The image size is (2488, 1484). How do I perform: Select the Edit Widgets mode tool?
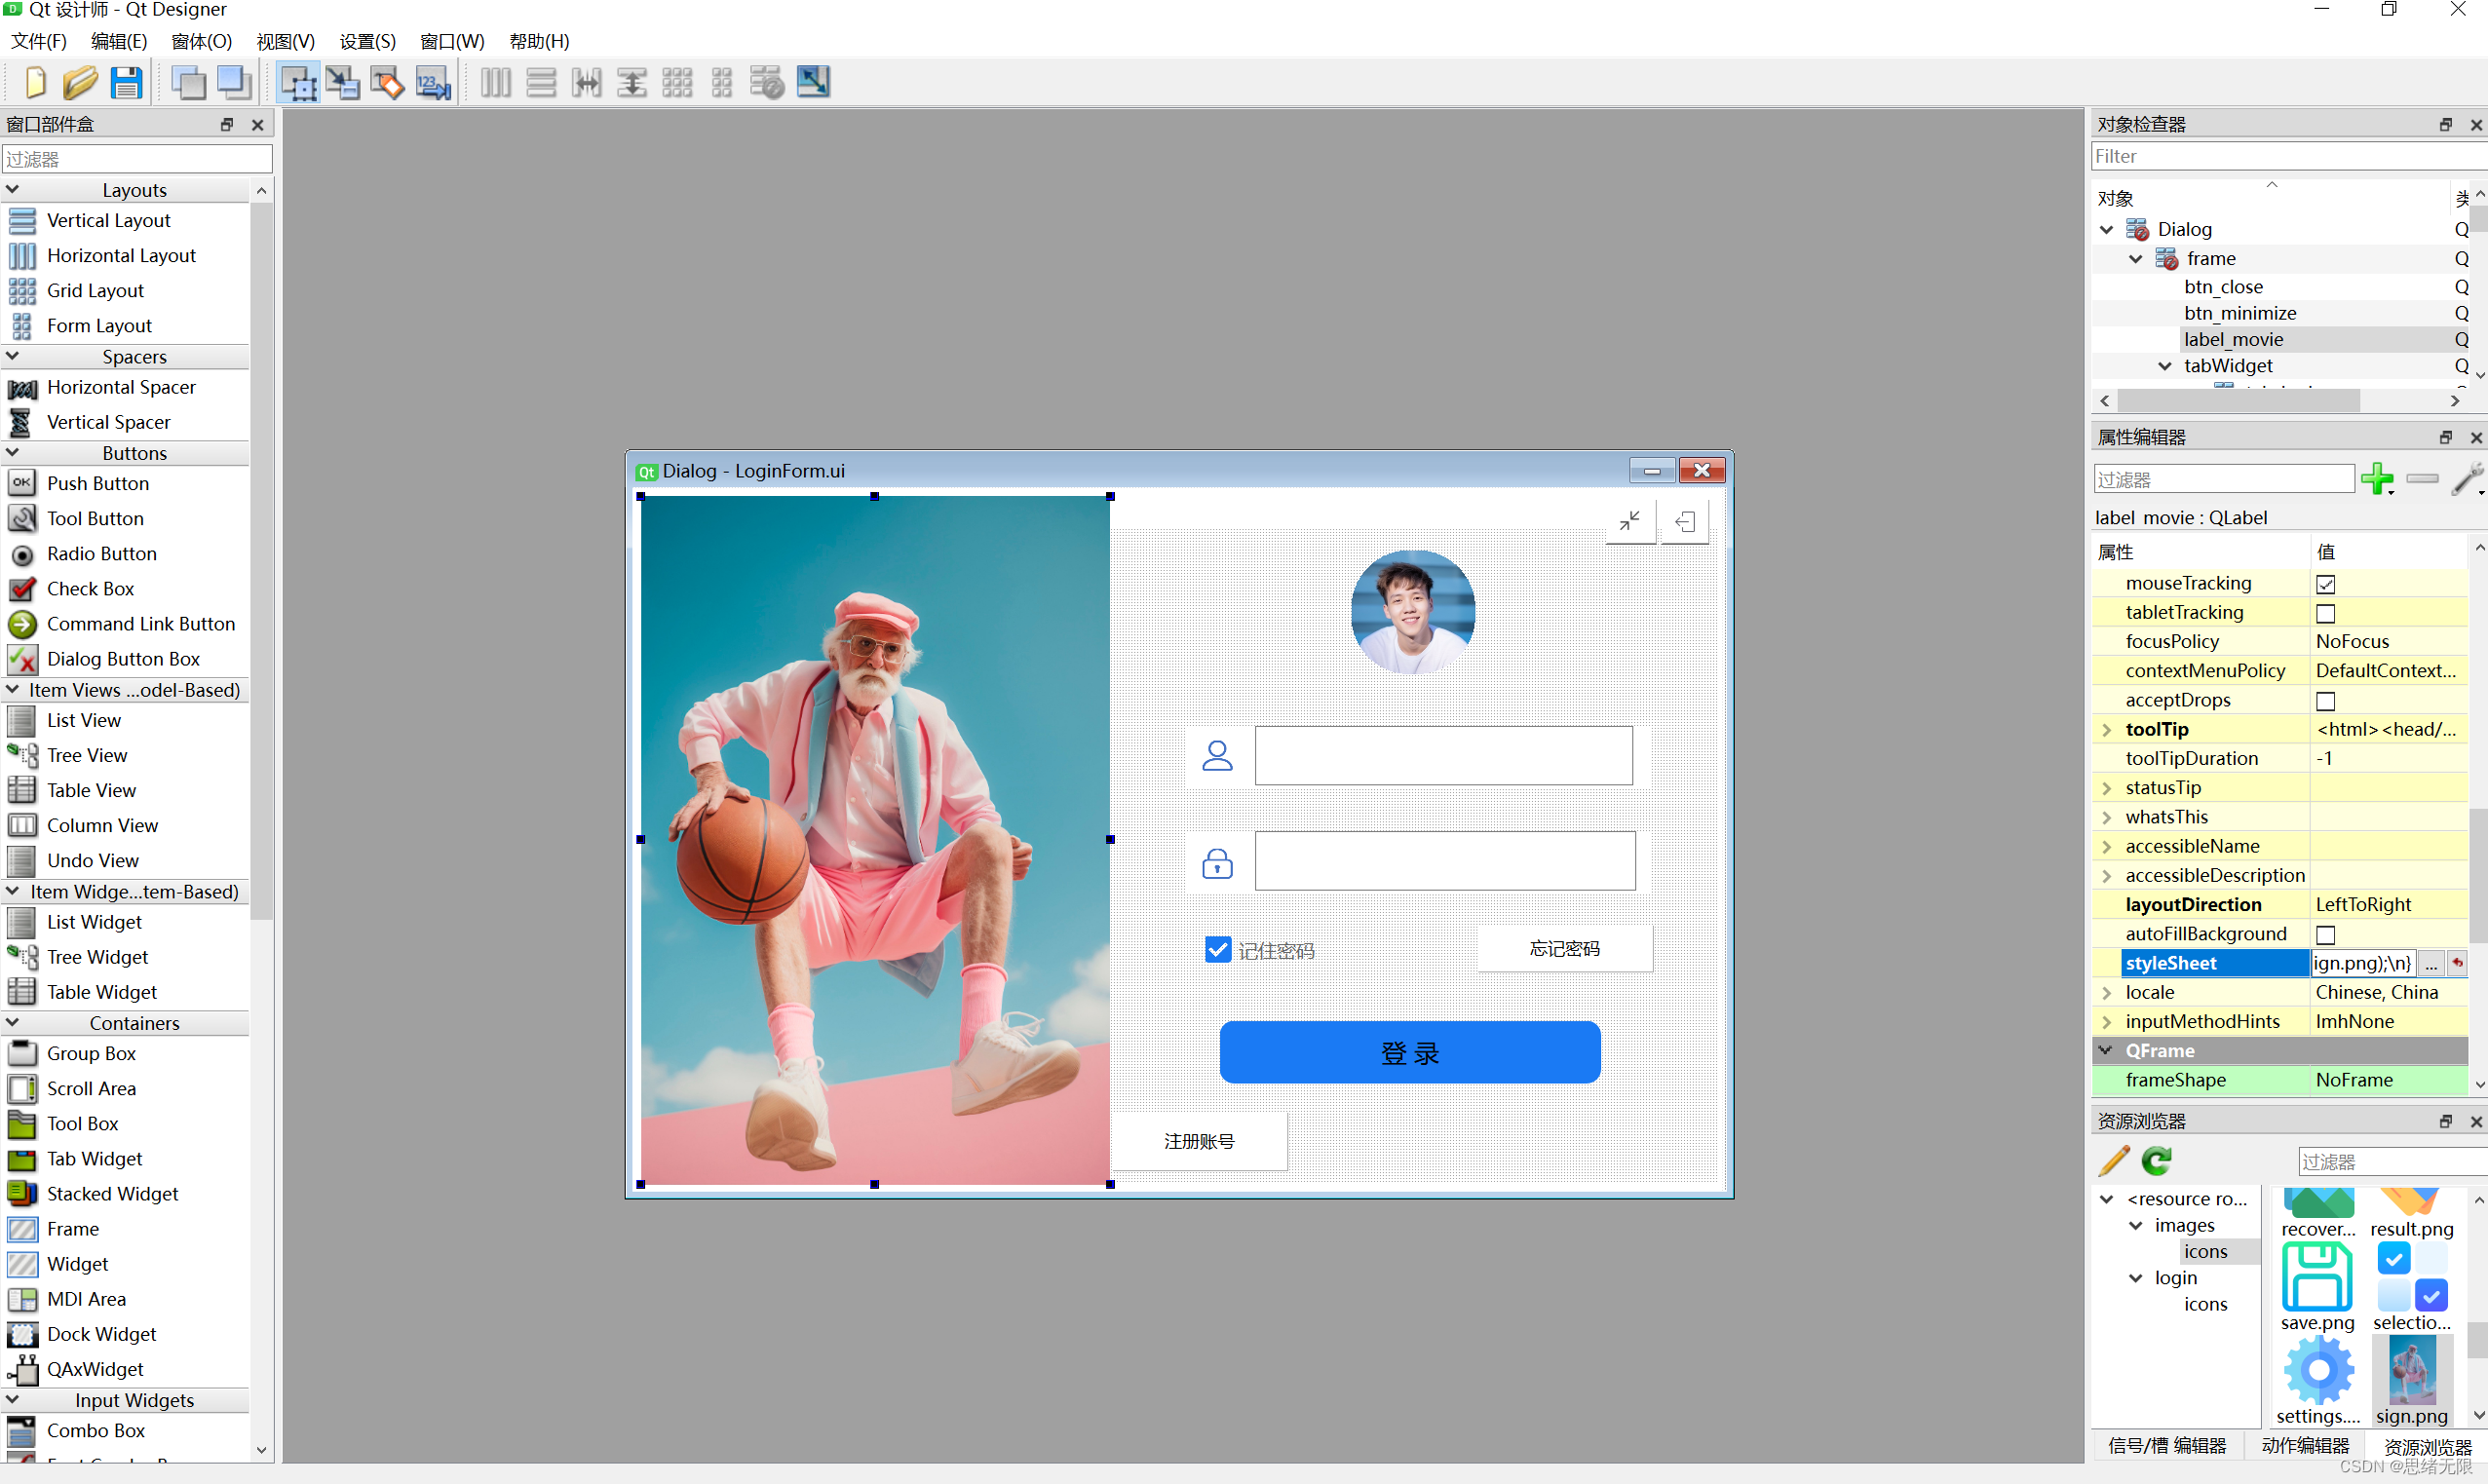coord(298,82)
